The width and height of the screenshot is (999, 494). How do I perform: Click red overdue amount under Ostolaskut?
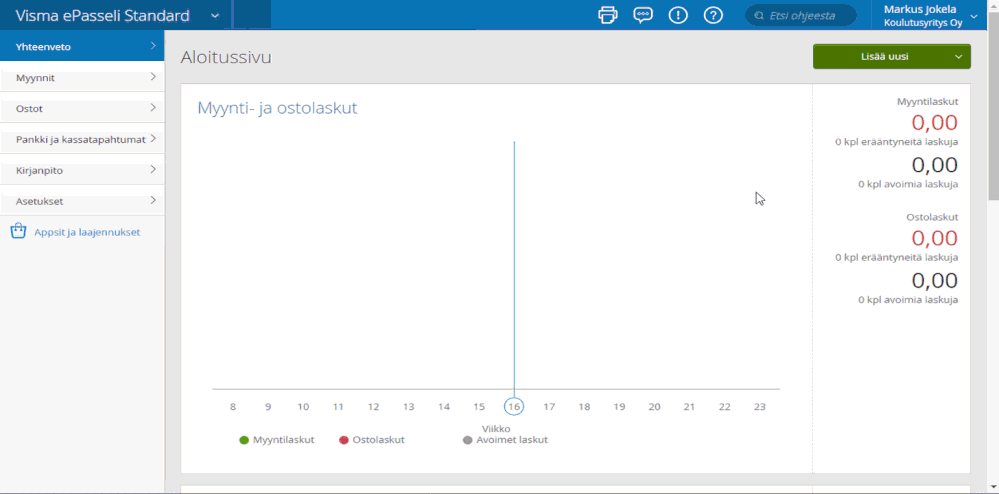(x=935, y=238)
